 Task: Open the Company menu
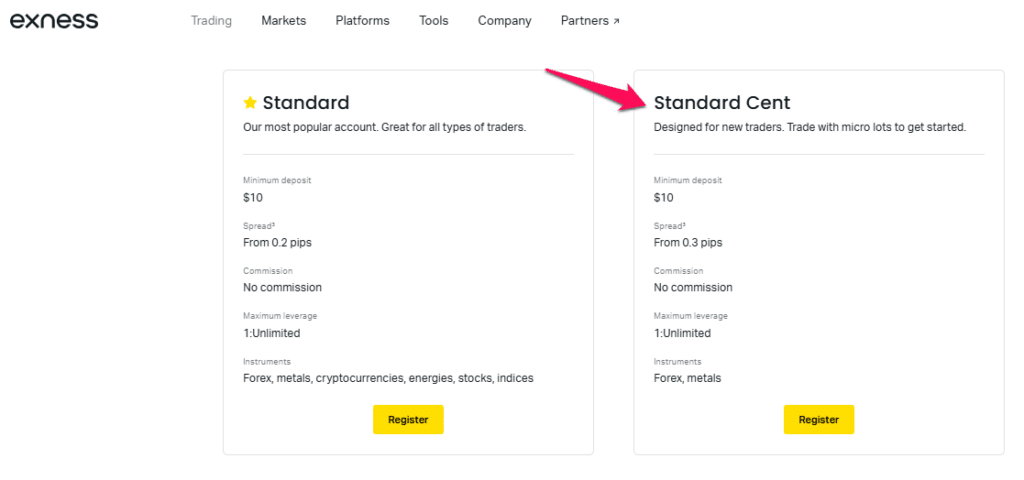coord(505,21)
